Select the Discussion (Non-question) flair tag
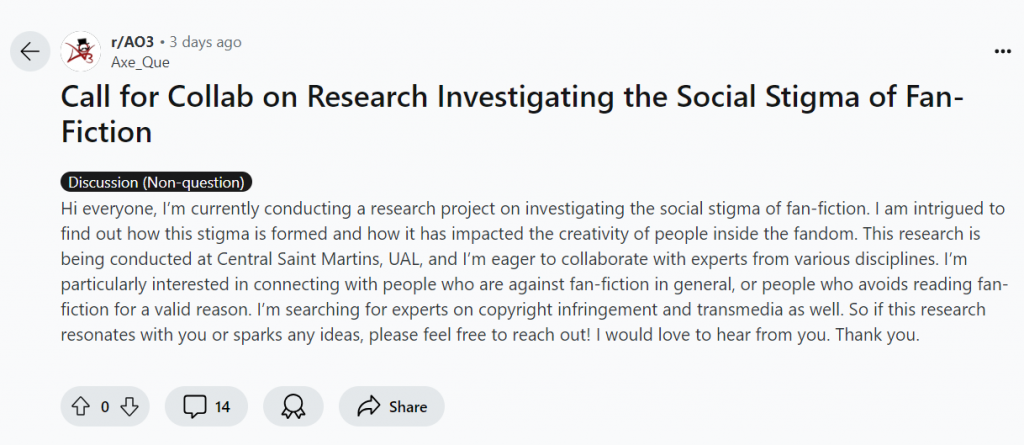This screenshot has width=1024, height=445. click(x=156, y=182)
